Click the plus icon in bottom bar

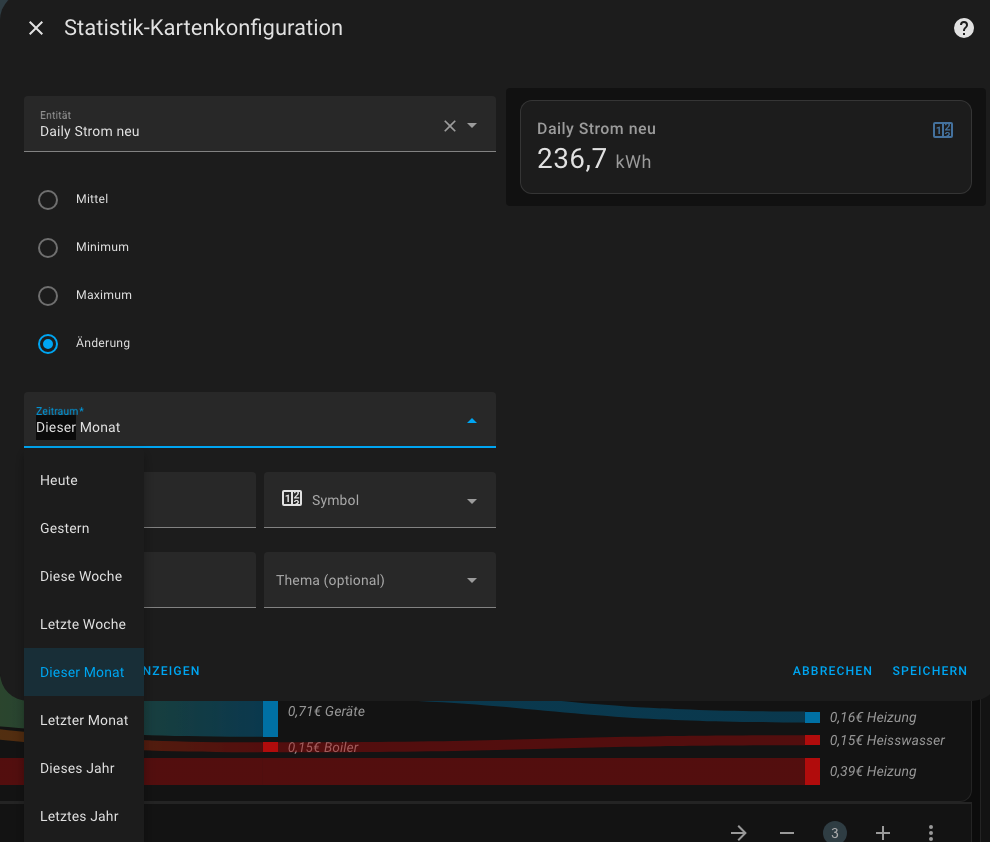883,832
